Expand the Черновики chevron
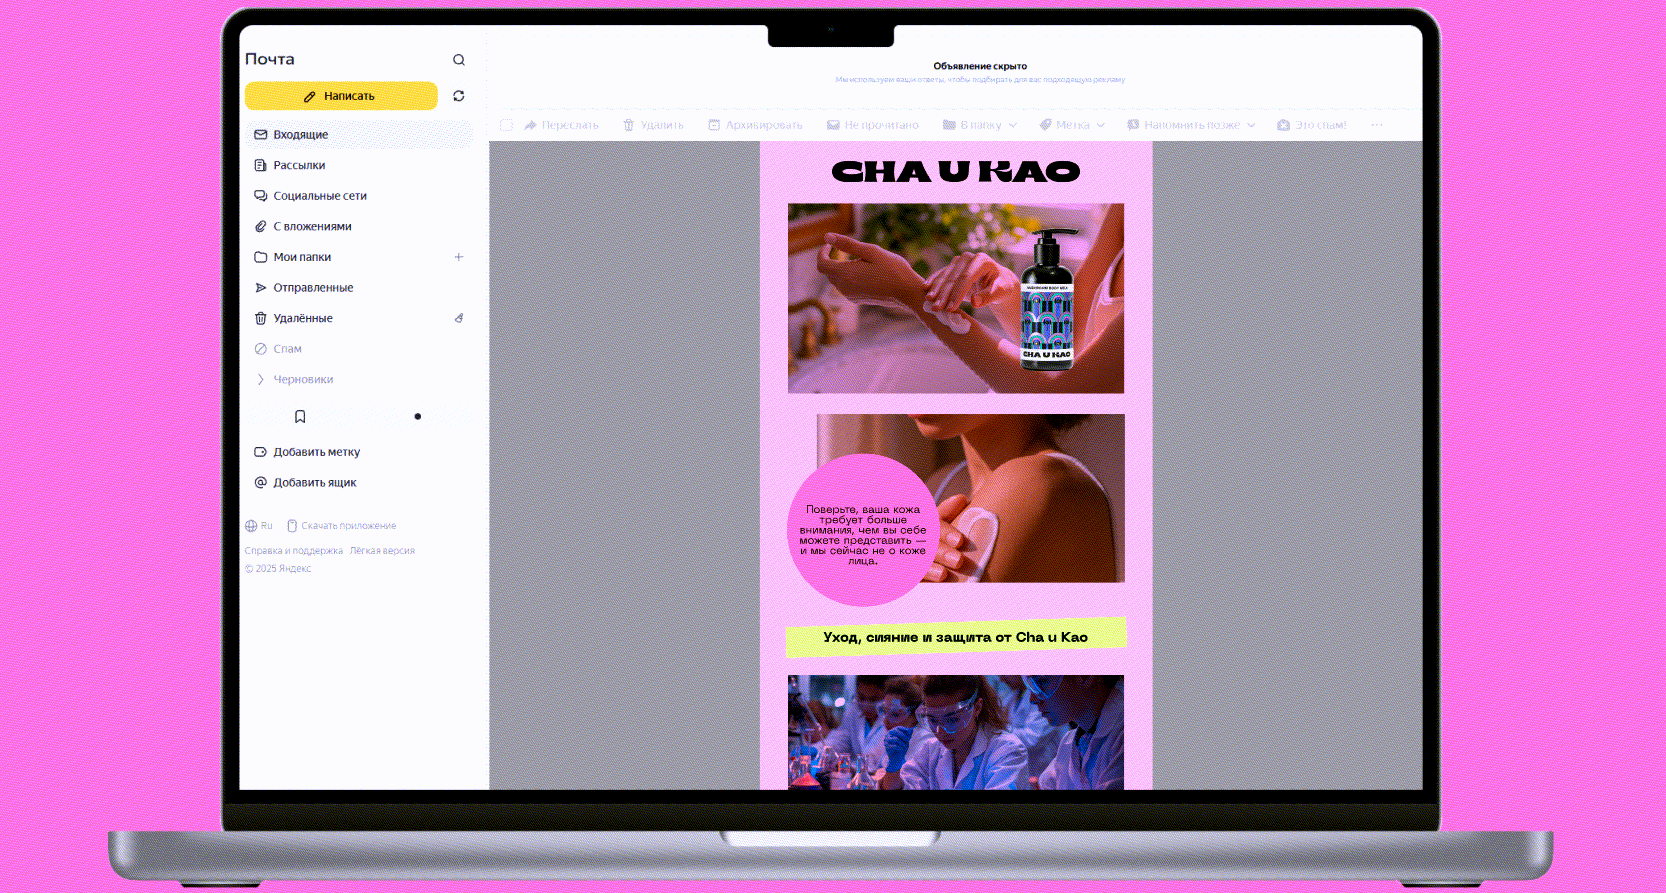1666x893 pixels. point(261,380)
